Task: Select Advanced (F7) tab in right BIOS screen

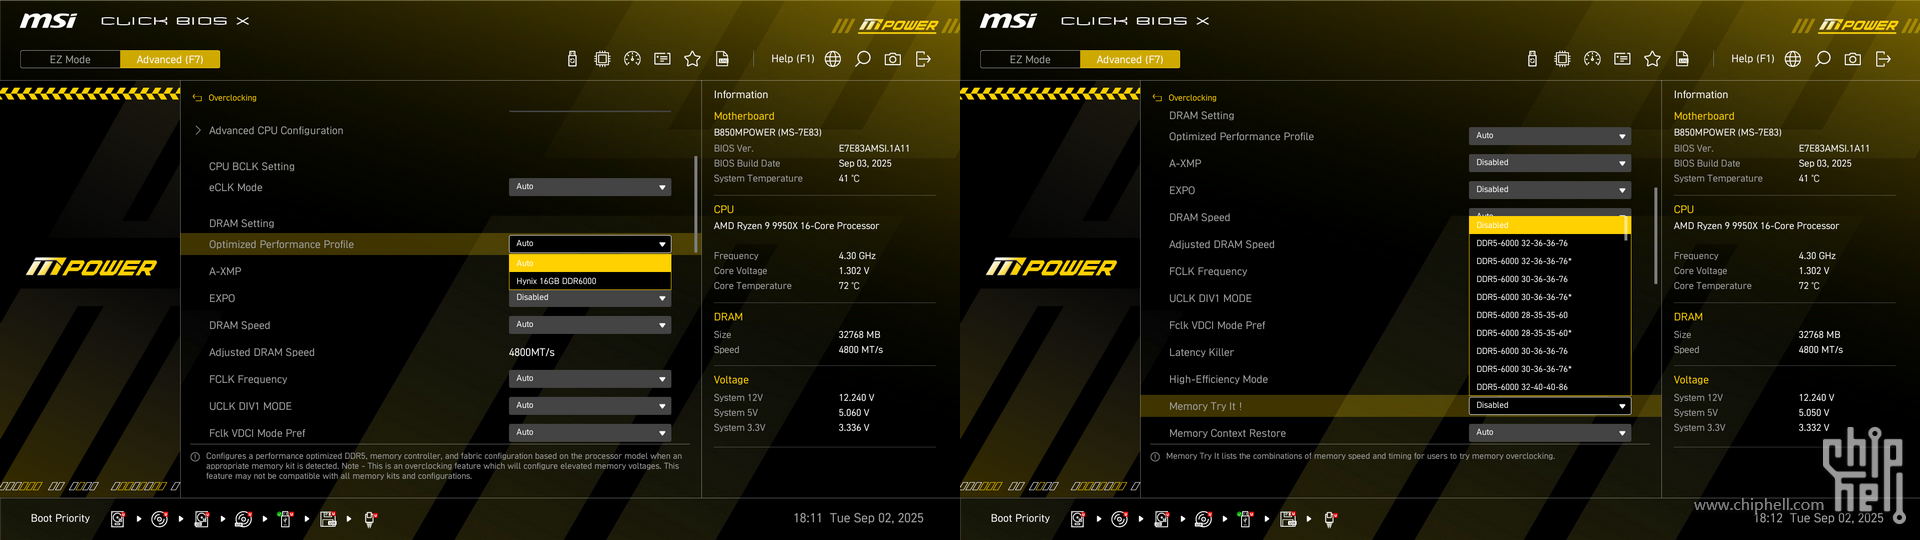Action: 1130,59
